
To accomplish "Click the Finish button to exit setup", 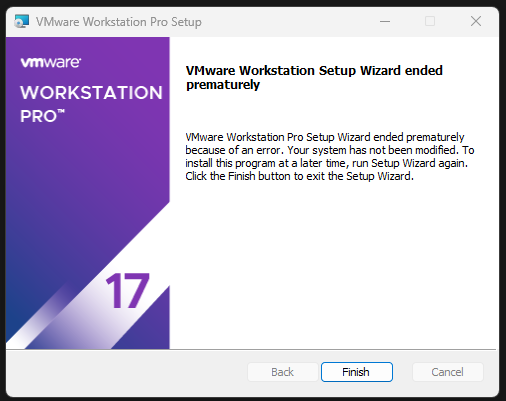I will pyautogui.click(x=357, y=372).
